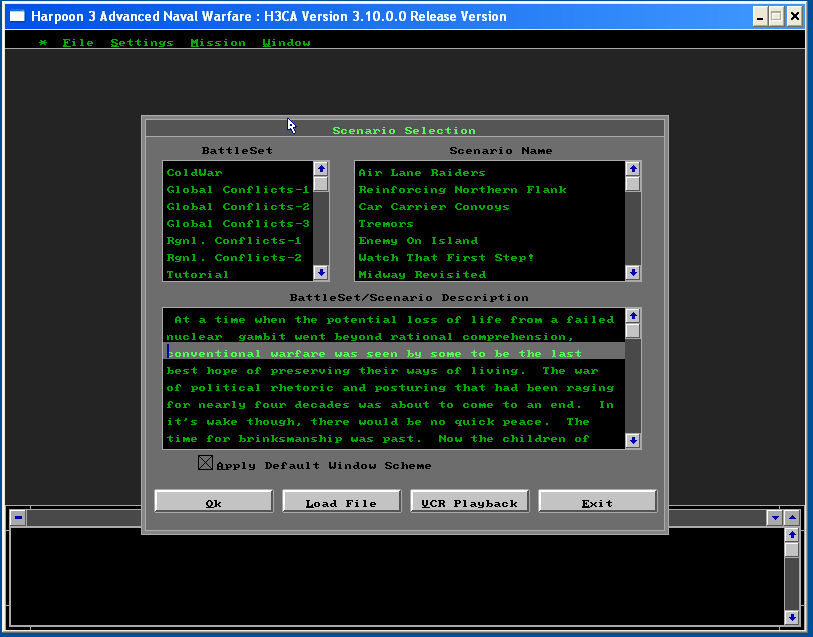Image resolution: width=813 pixels, height=637 pixels.
Task: Minimize the Harpoon 3 window
Action: pos(760,17)
